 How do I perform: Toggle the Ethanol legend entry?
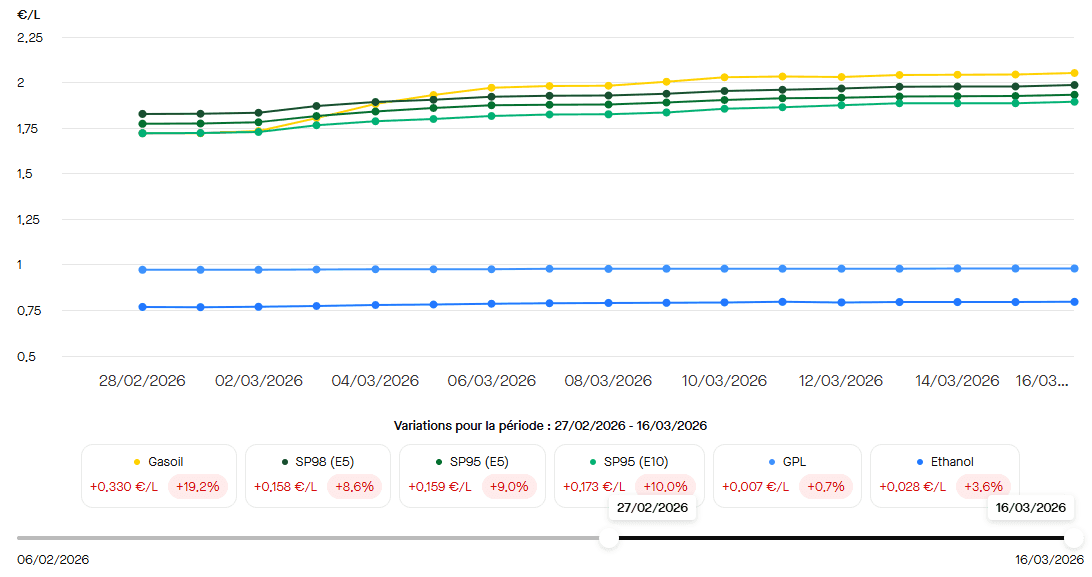click(x=944, y=475)
